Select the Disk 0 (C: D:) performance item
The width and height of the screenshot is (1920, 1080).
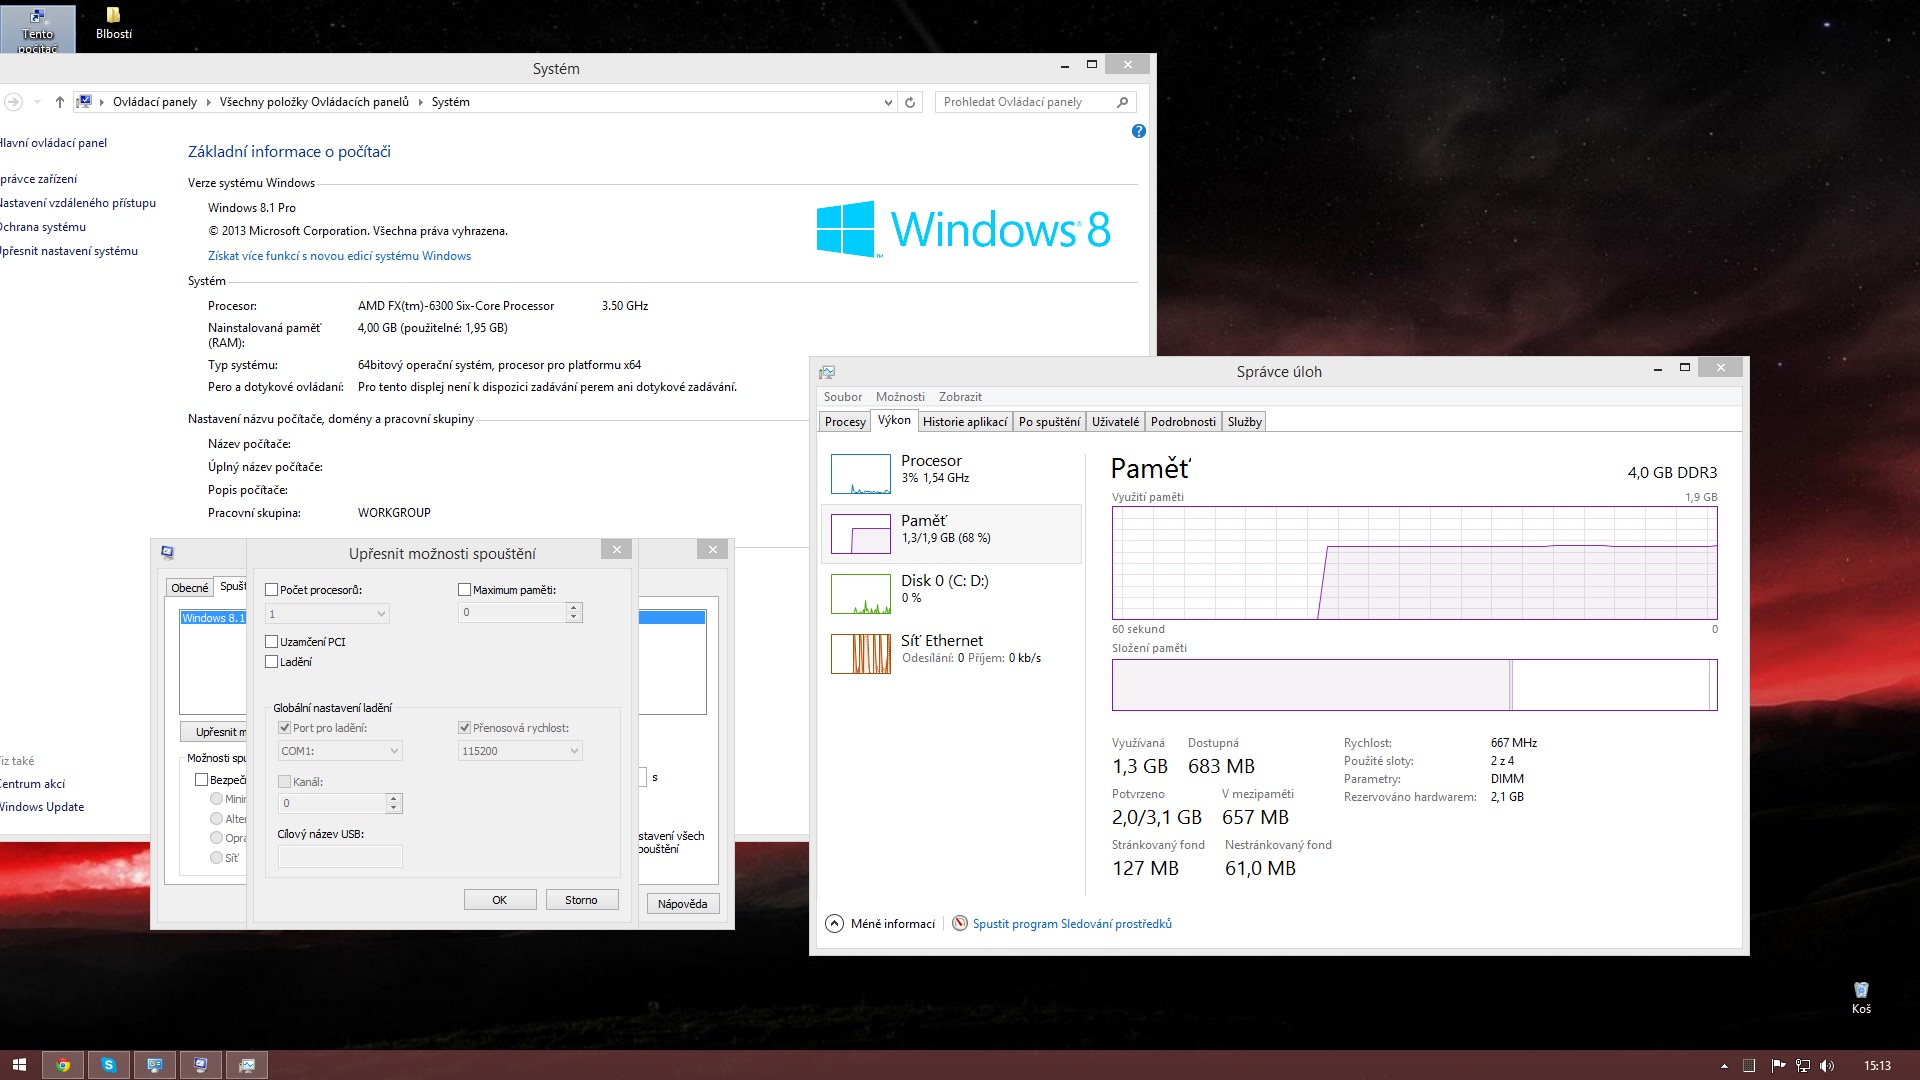pyautogui.click(x=951, y=592)
